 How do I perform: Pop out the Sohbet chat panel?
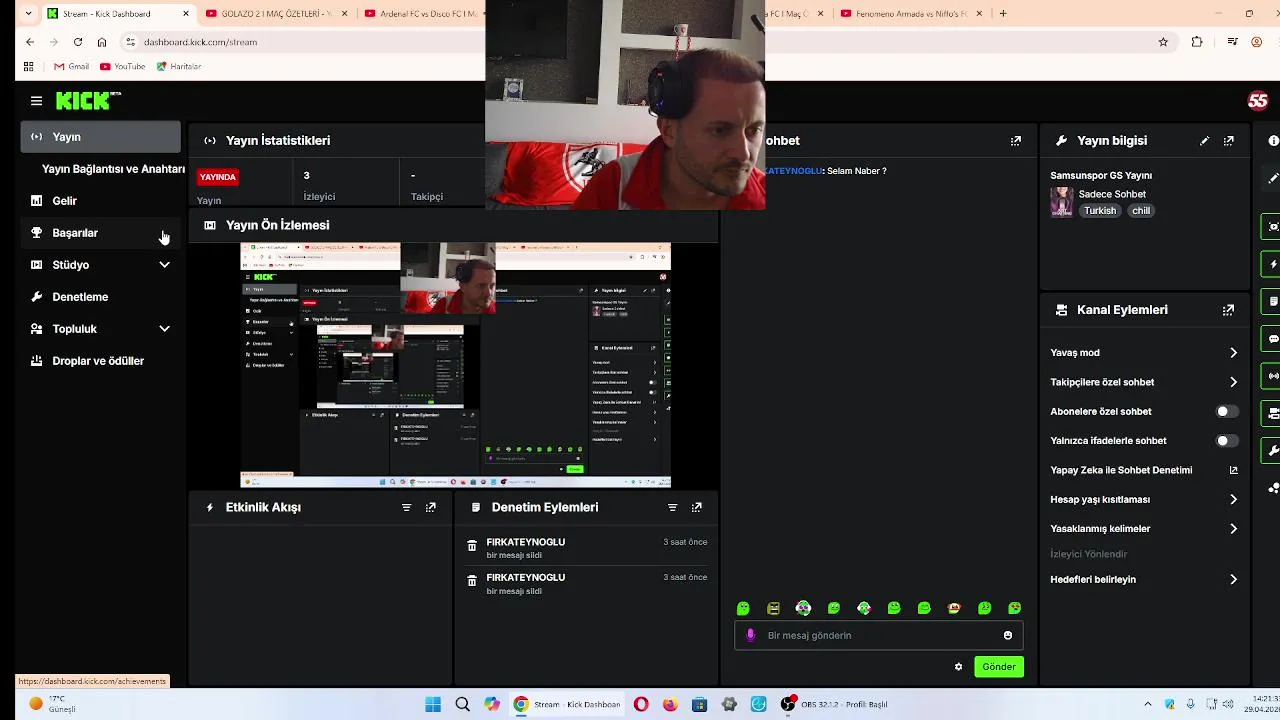click(x=1016, y=141)
